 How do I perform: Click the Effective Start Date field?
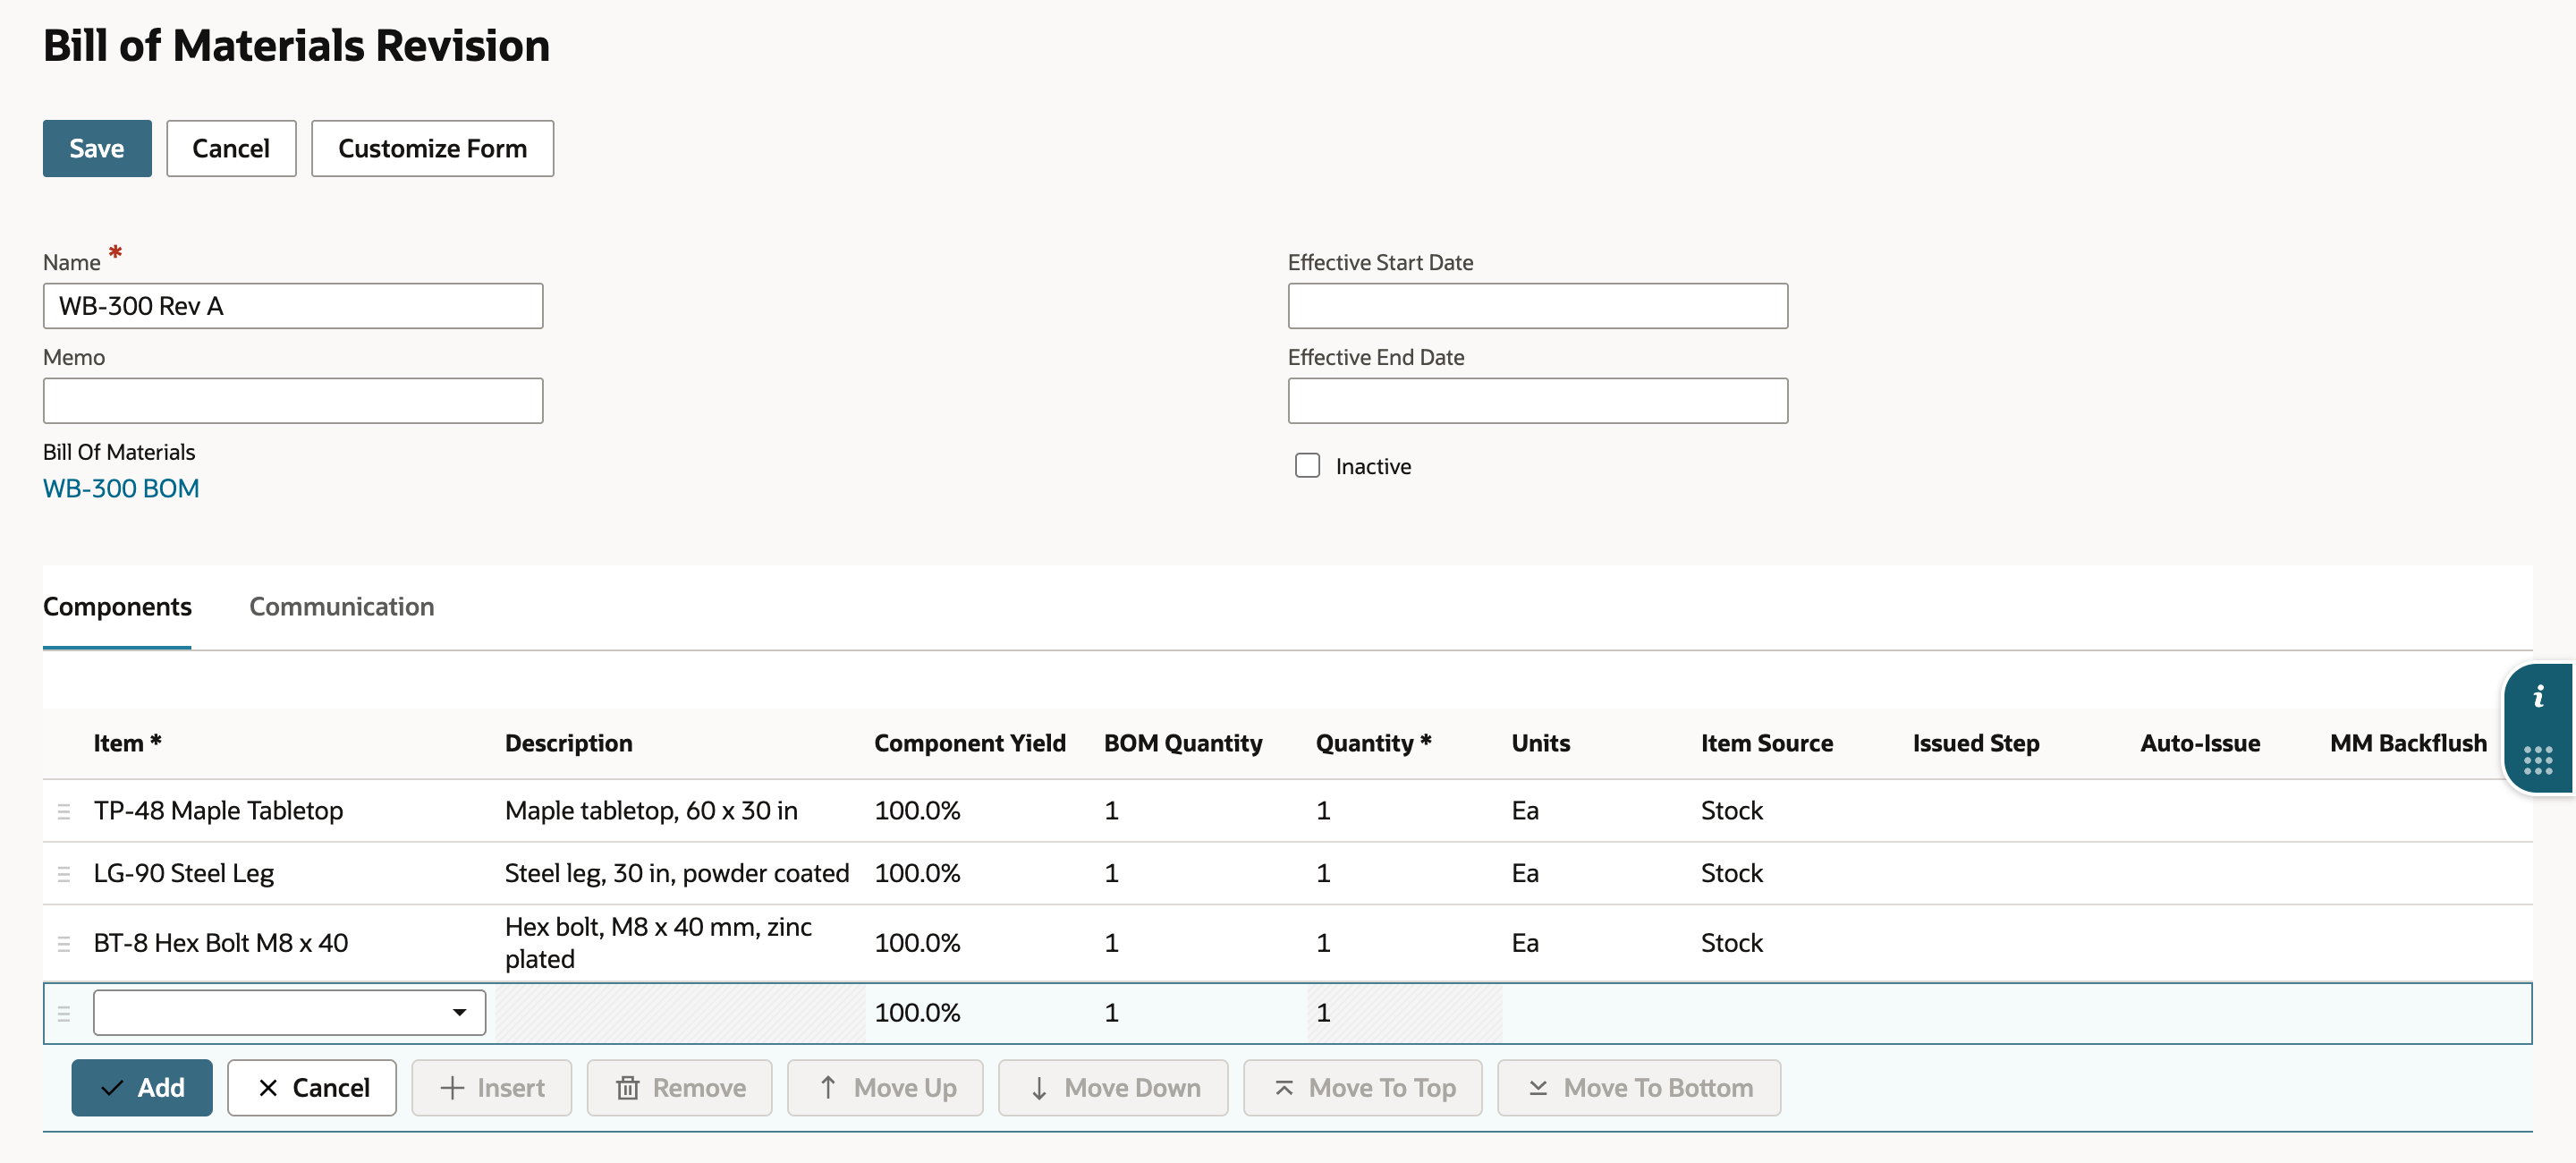[1538, 306]
